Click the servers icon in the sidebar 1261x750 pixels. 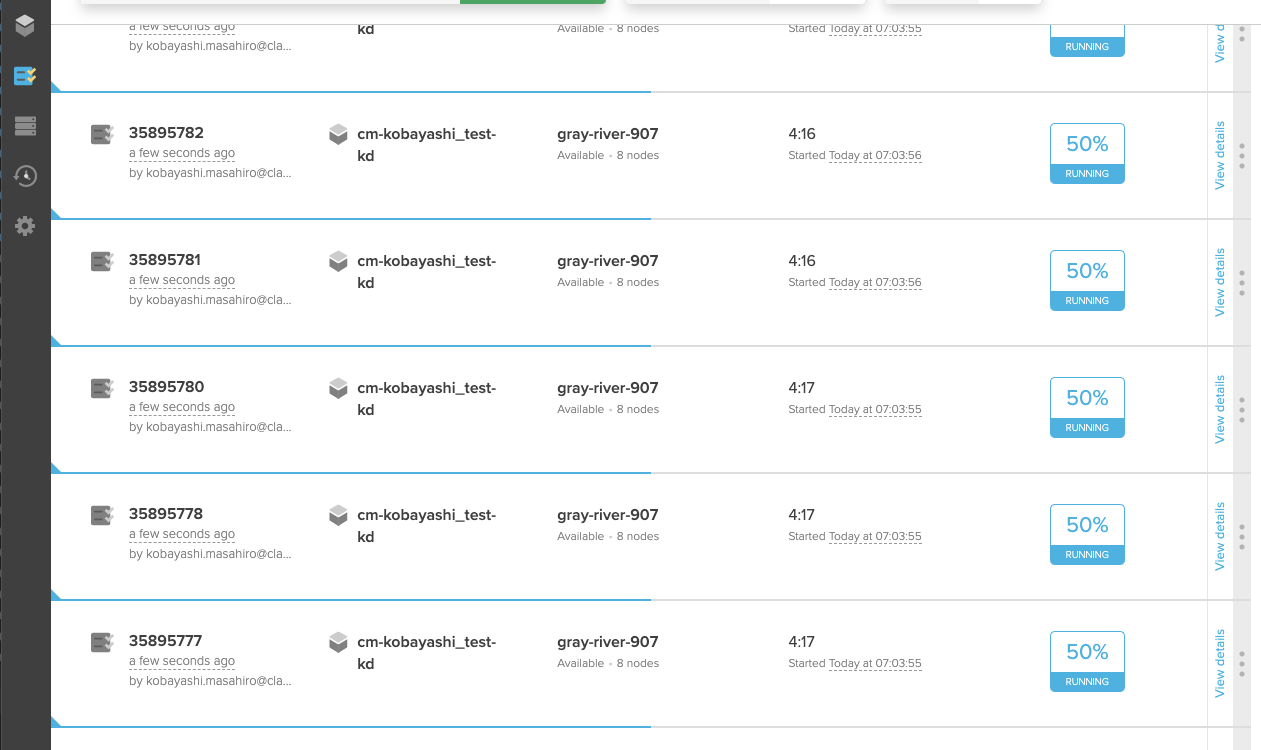[x=25, y=125]
